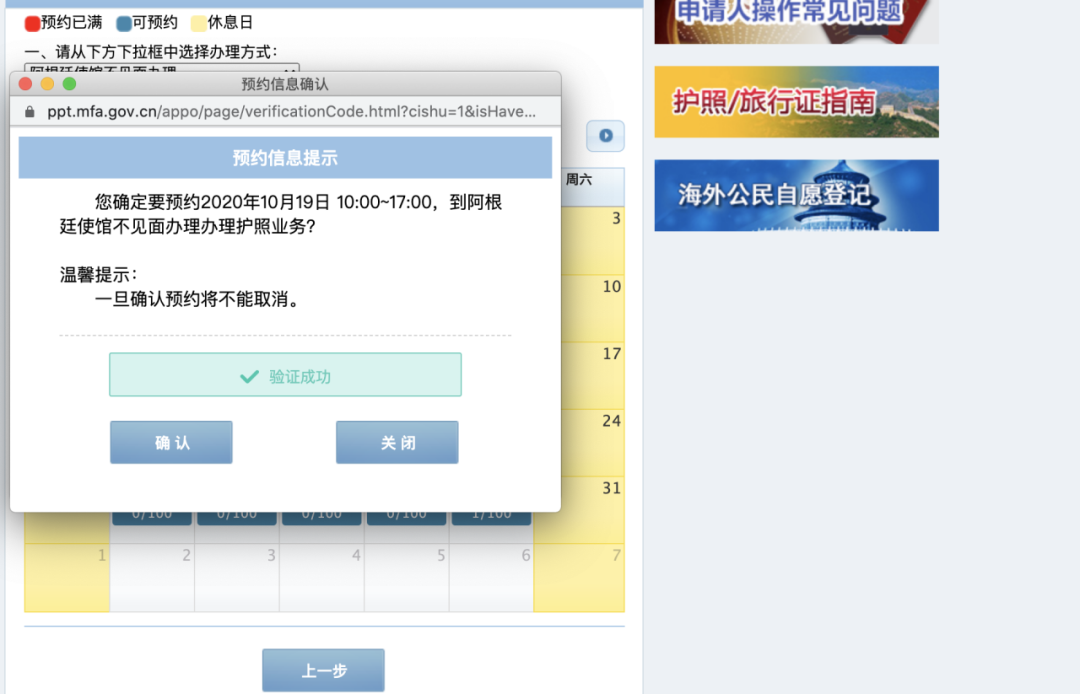Click 关闭 to dismiss the confirmation dialog
This screenshot has height=694, width=1080.
tap(397, 441)
